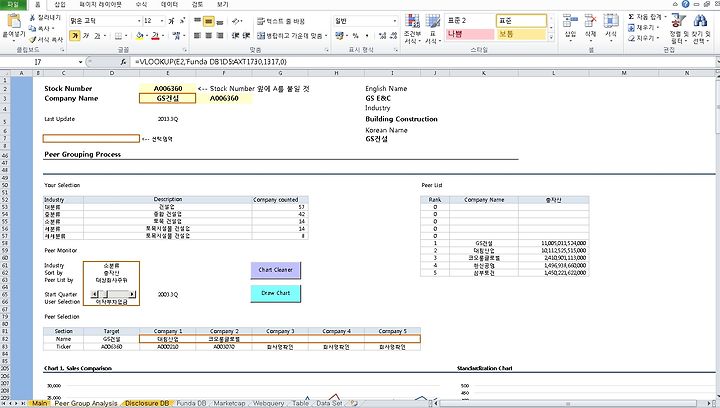Align text to top of cell

click(197, 21)
